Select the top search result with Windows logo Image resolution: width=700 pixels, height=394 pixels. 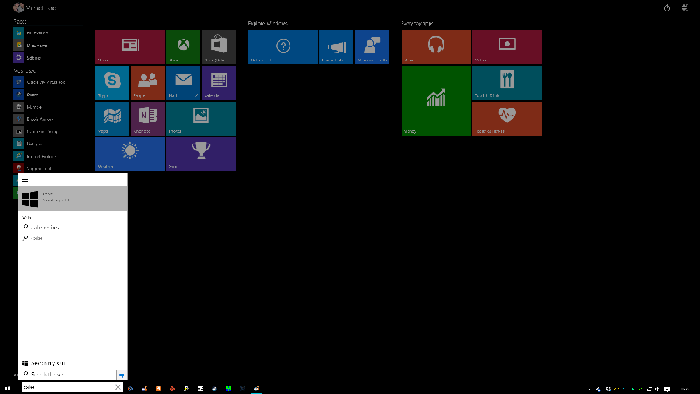(x=73, y=198)
